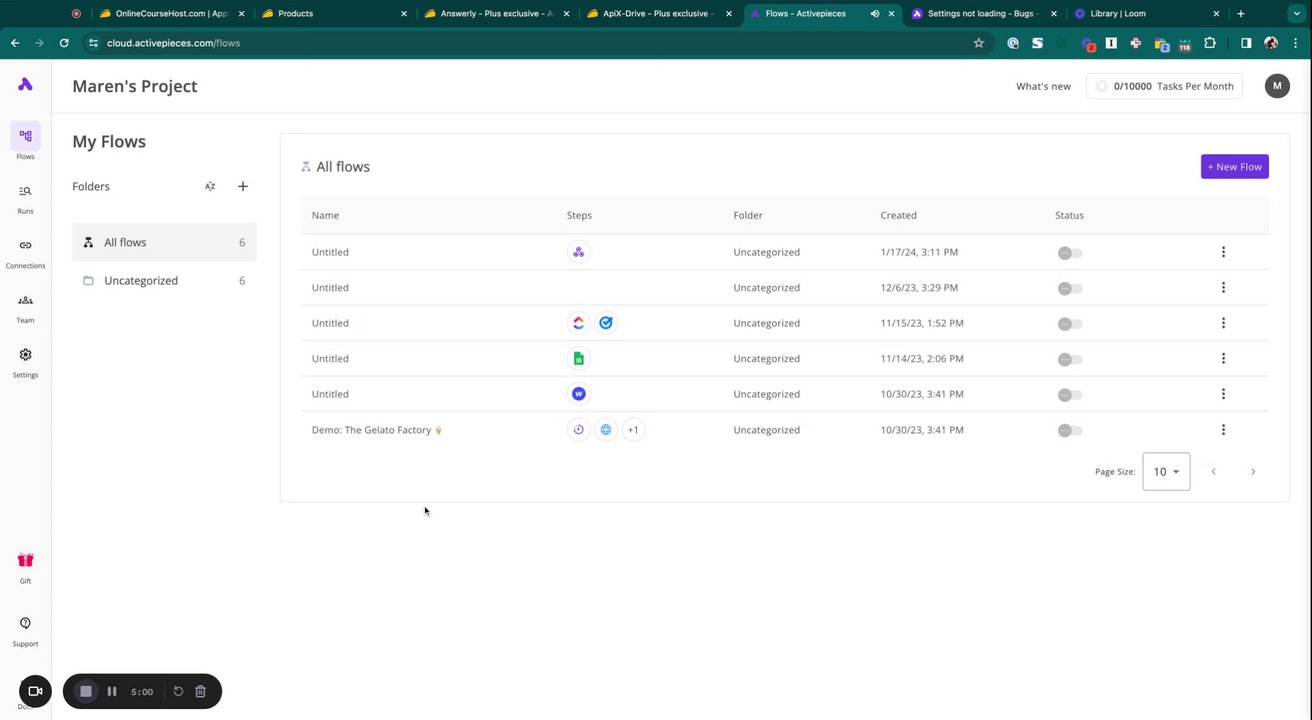Open the Page Size dropdown
Image resolution: width=1312 pixels, height=720 pixels.
(x=1166, y=471)
